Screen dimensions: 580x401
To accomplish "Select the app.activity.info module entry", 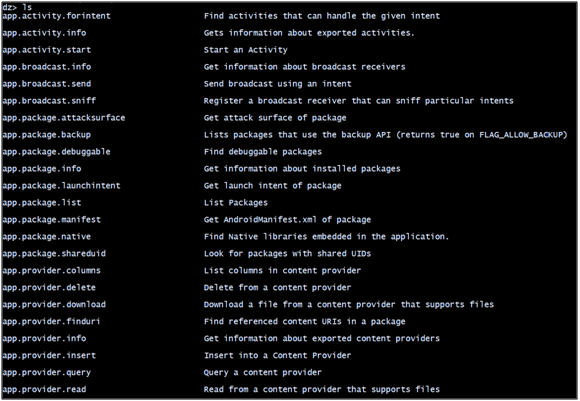I will click(44, 33).
